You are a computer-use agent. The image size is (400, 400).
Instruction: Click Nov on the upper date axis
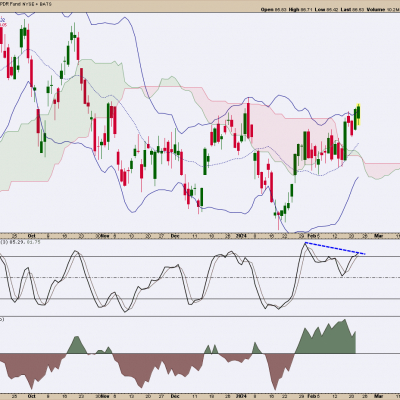point(105,236)
